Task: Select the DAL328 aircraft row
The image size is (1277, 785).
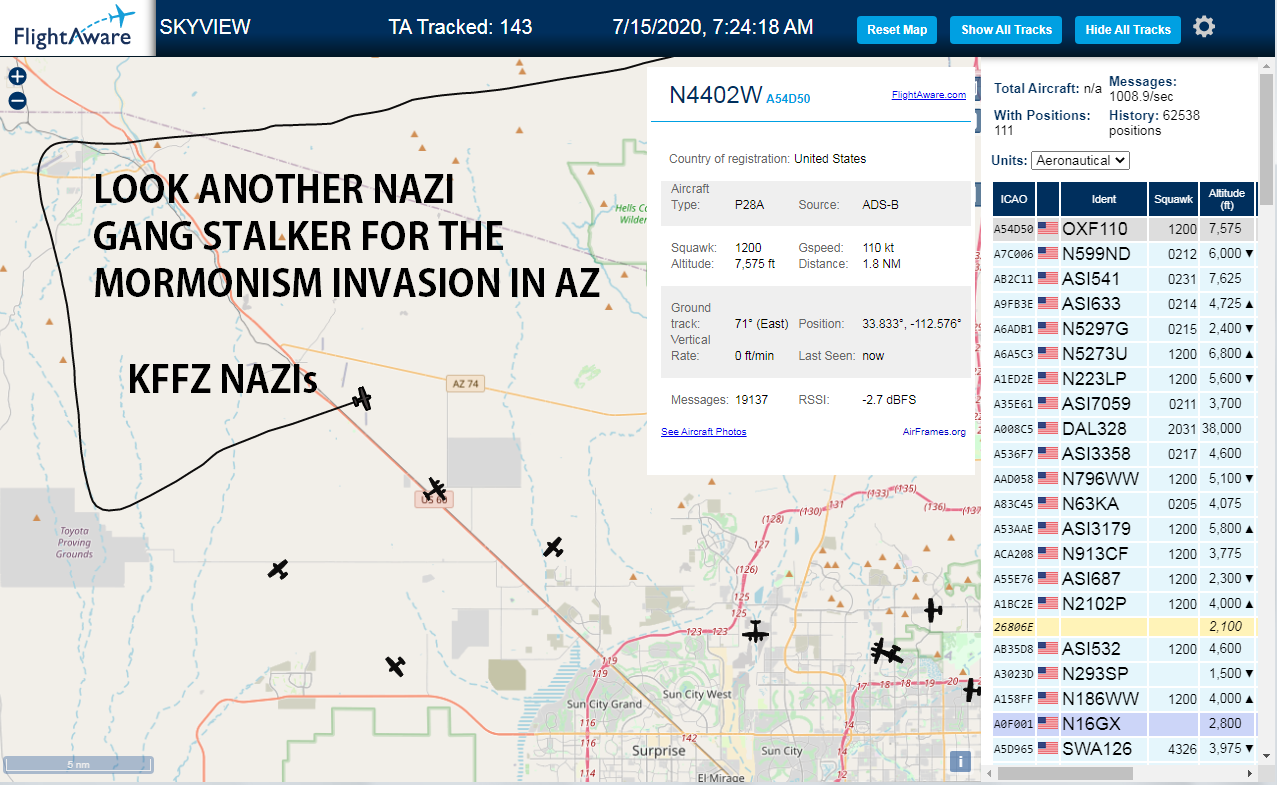Action: [x=1124, y=429]
